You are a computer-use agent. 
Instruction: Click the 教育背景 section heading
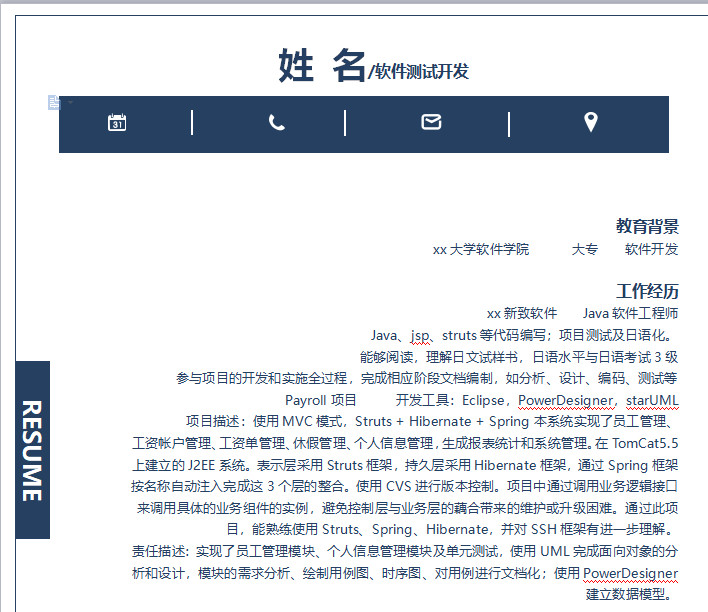pos(647,226)
